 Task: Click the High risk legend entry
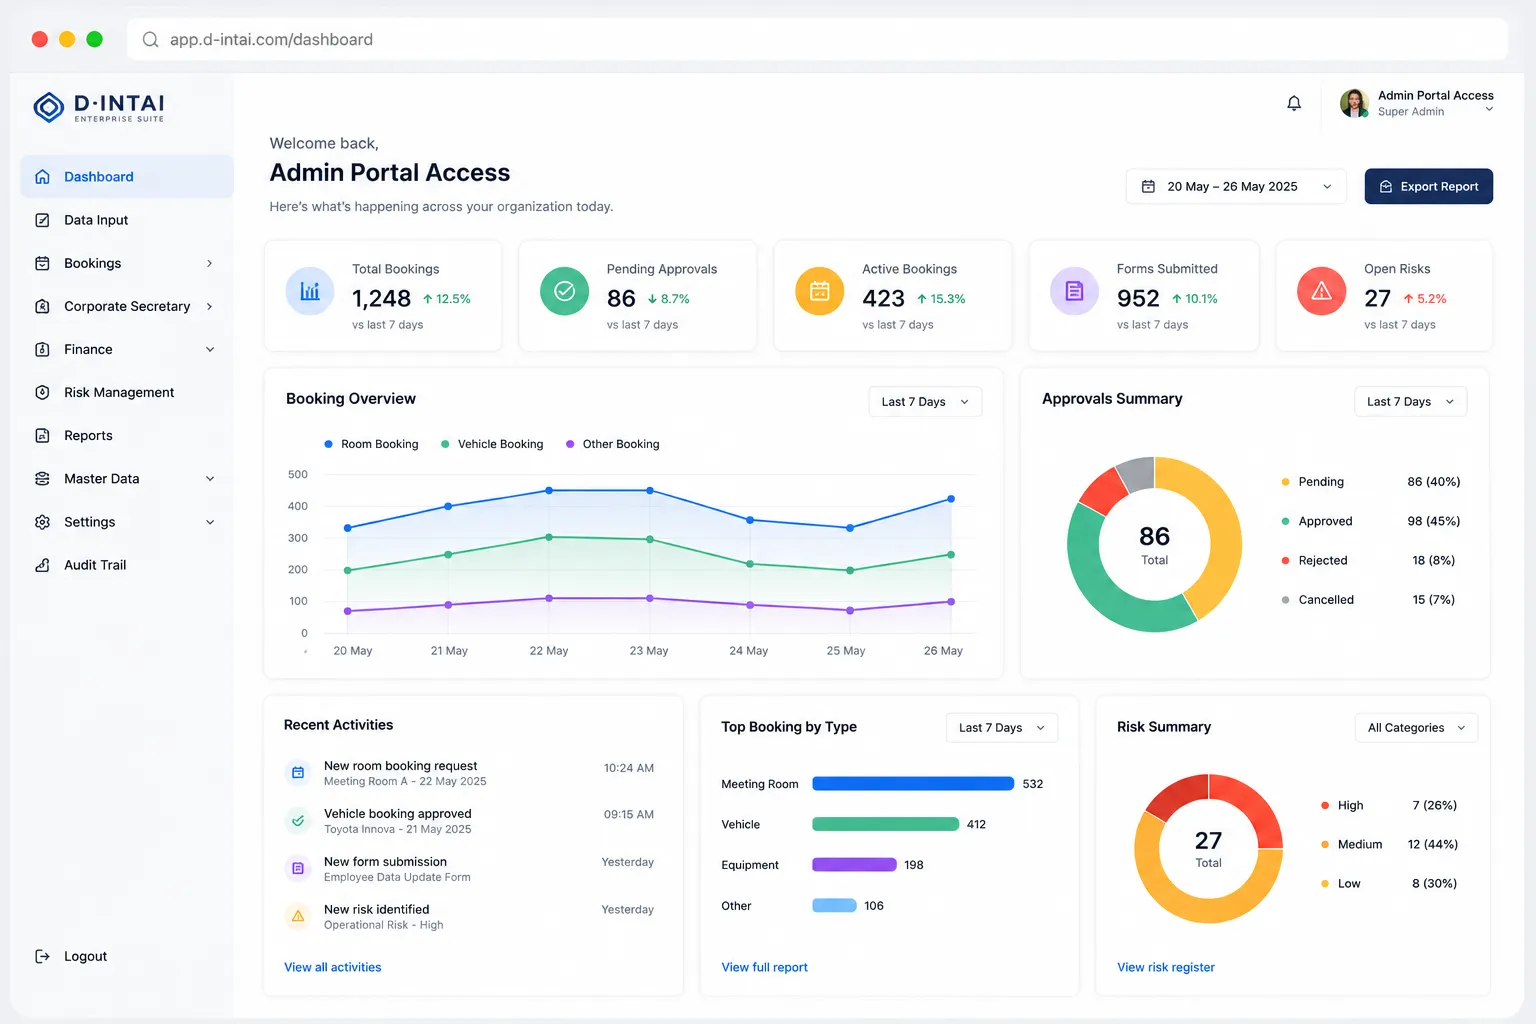1388,805
